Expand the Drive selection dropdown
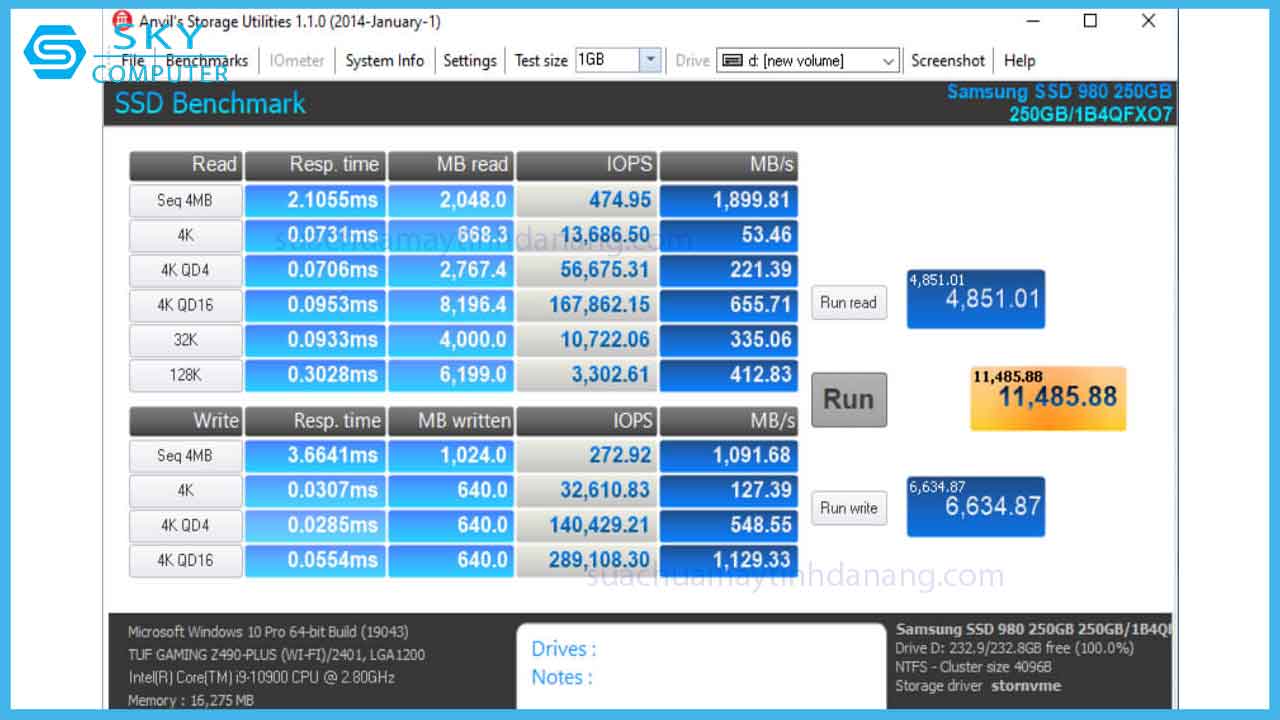 [x=888, y=61]
